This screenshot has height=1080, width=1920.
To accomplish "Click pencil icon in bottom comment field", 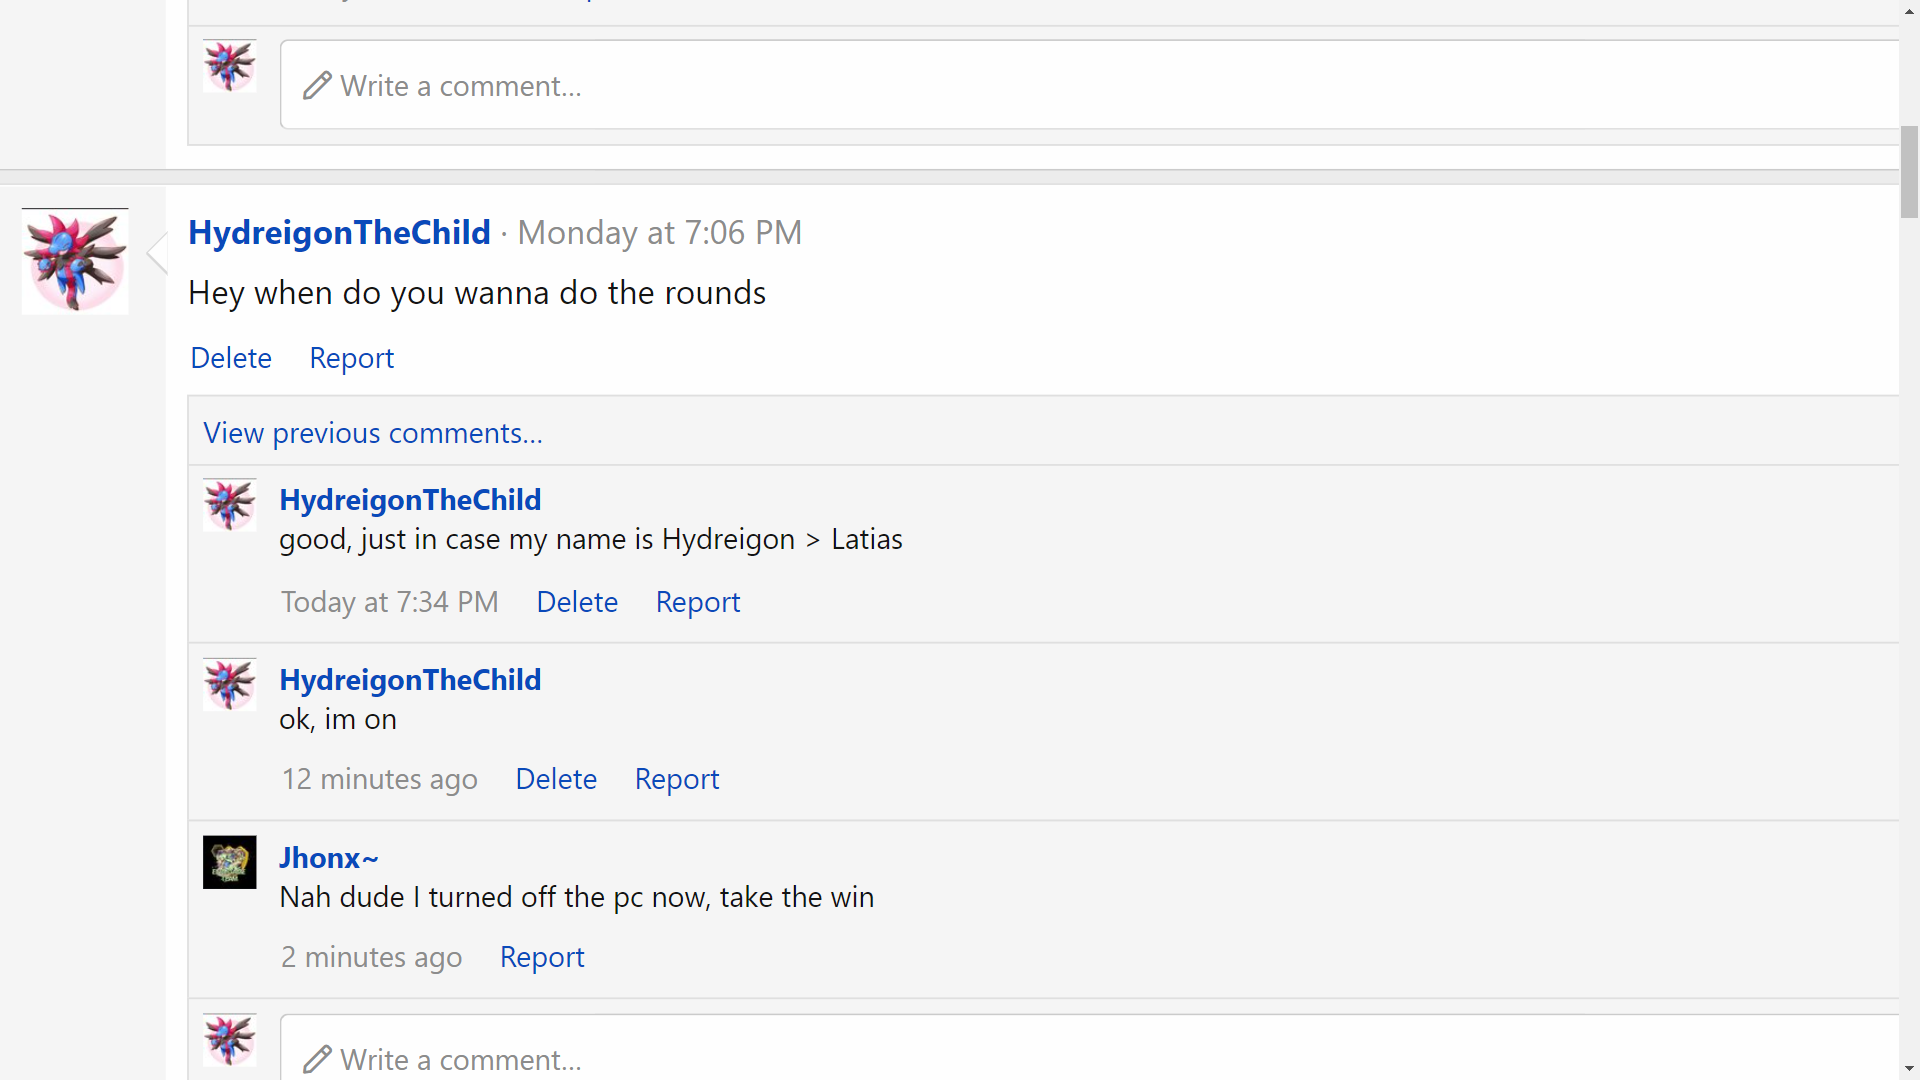I will click(x=317, y=1059).
